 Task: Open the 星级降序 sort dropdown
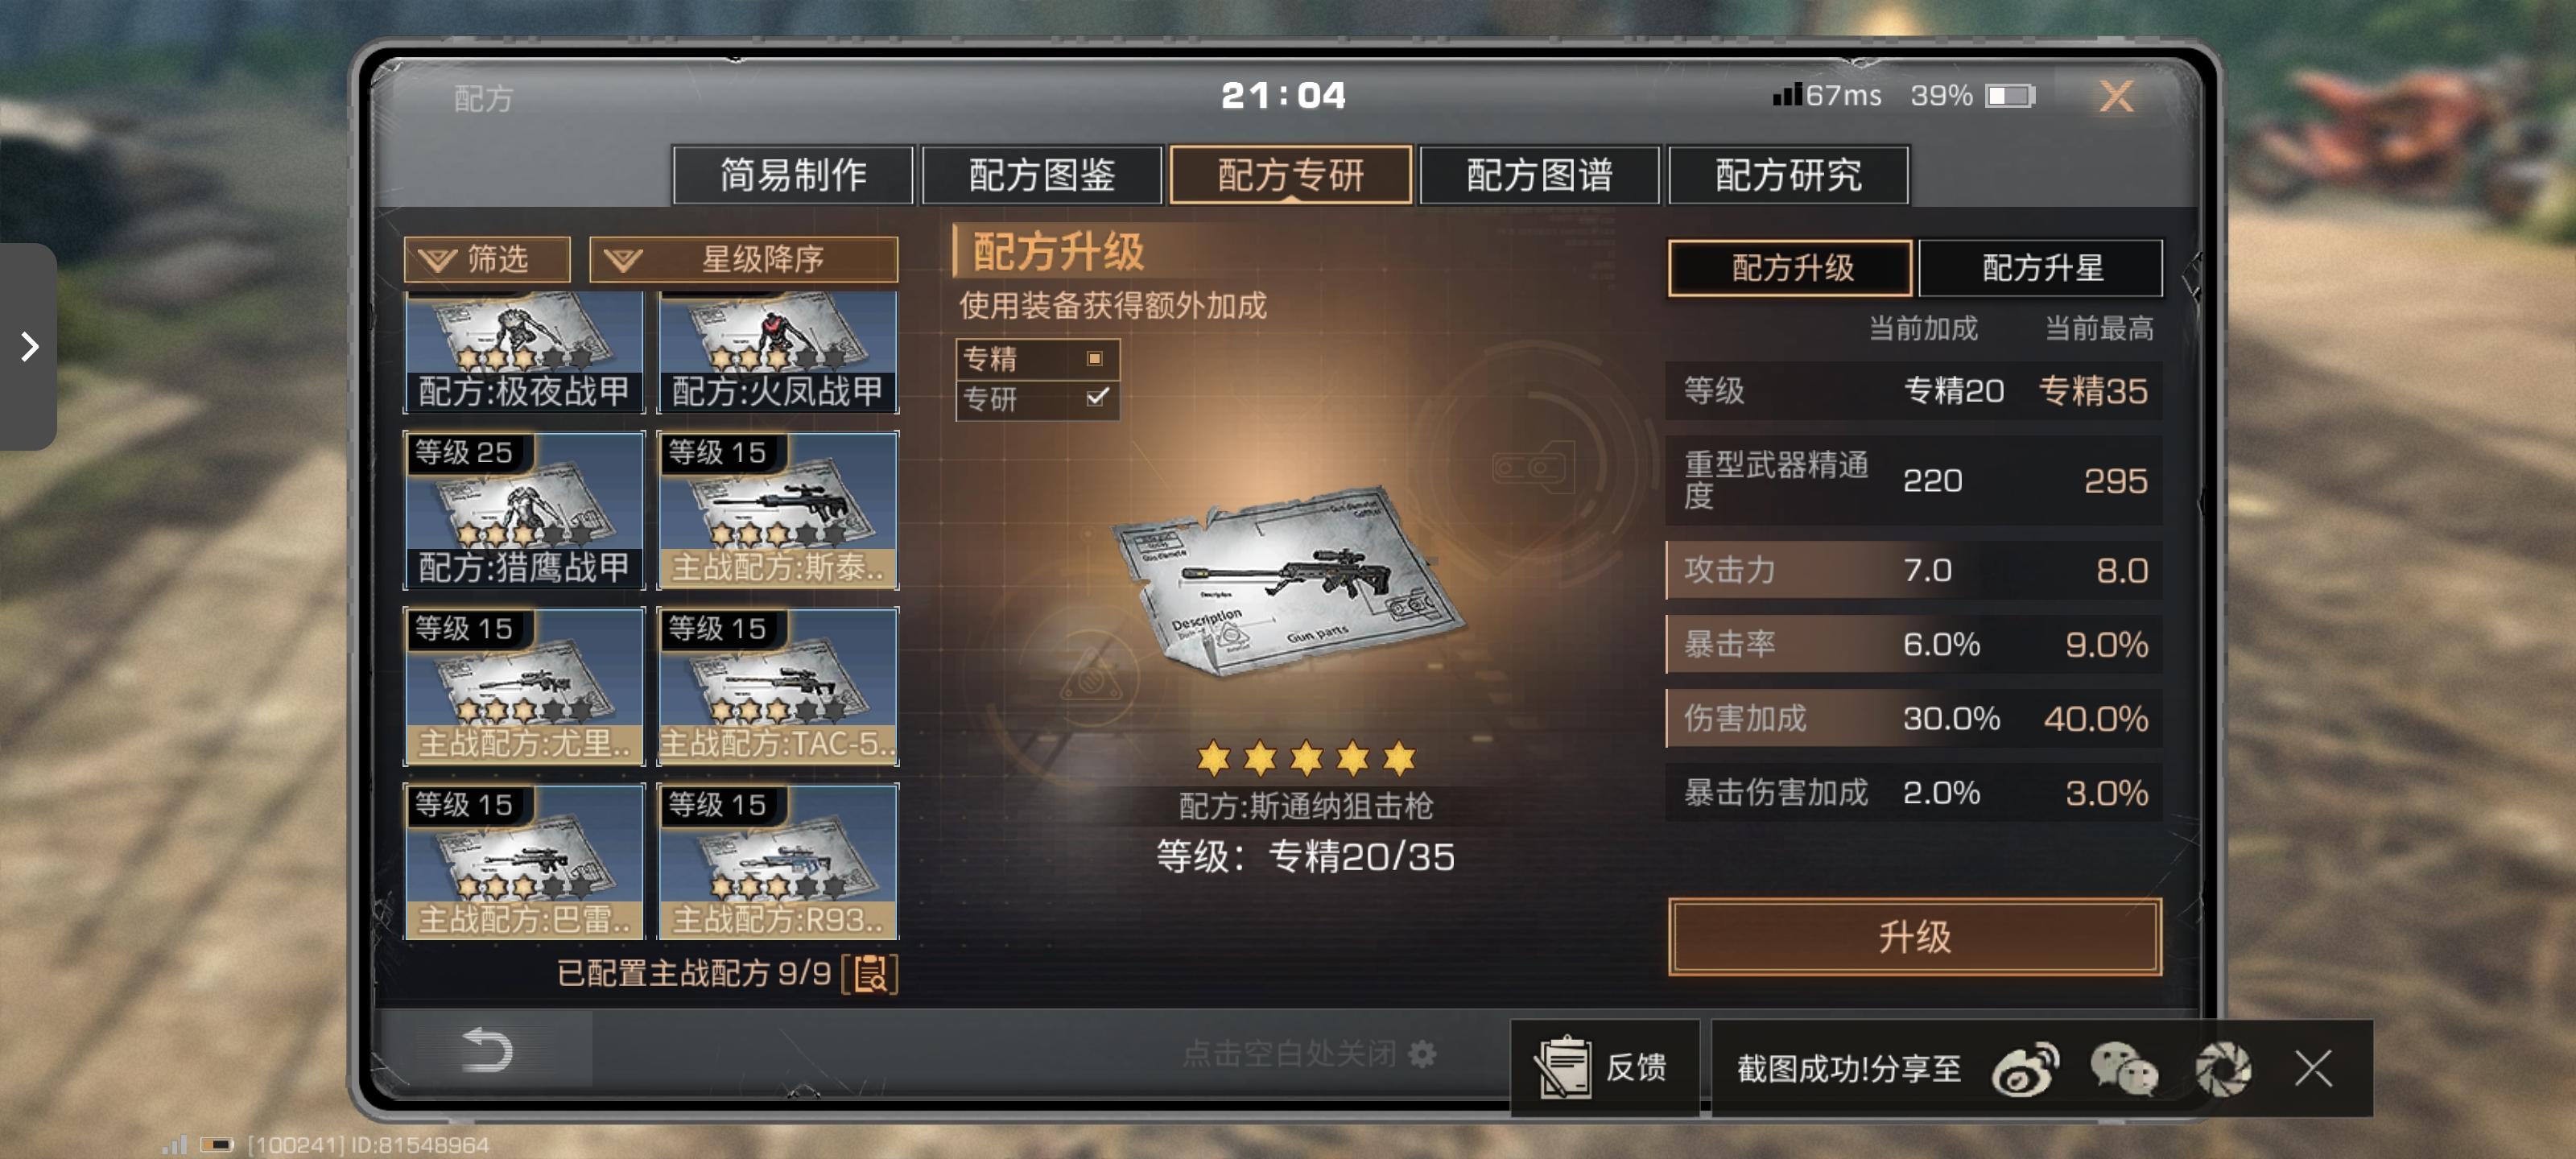[743, 260]
